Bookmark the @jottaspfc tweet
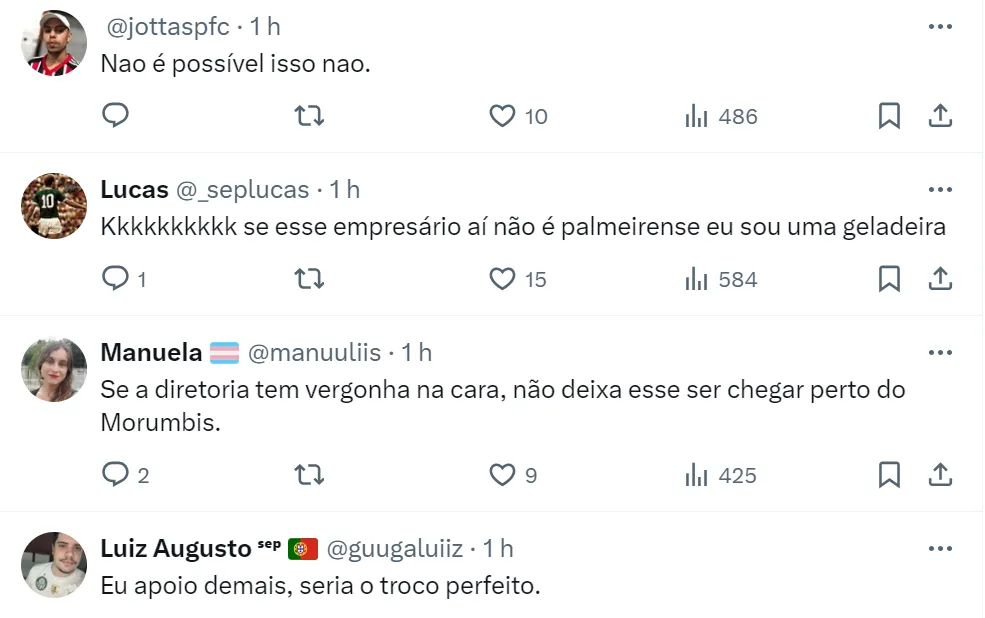 [x=889, y=116]
